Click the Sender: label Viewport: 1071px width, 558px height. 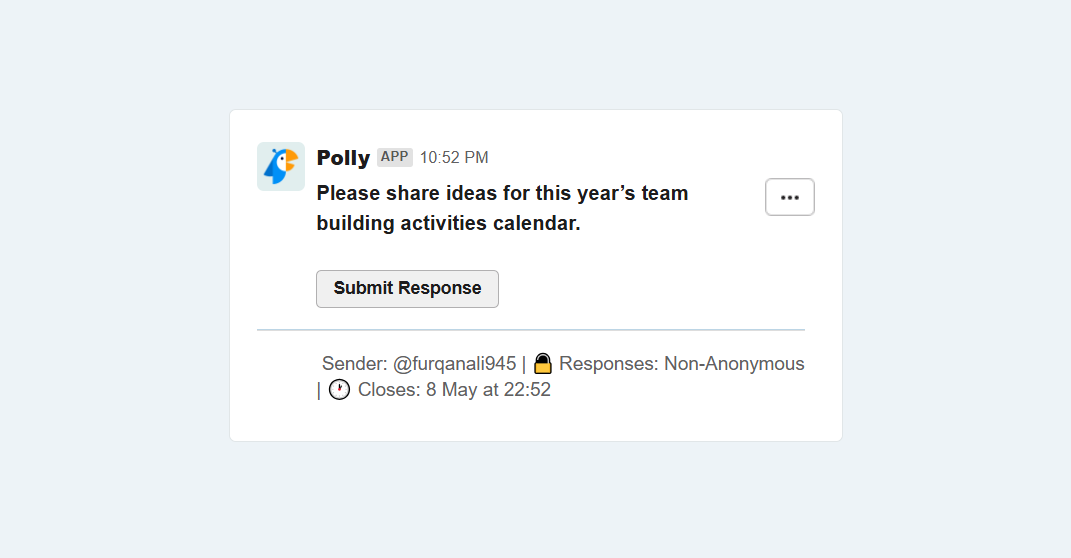354,363
